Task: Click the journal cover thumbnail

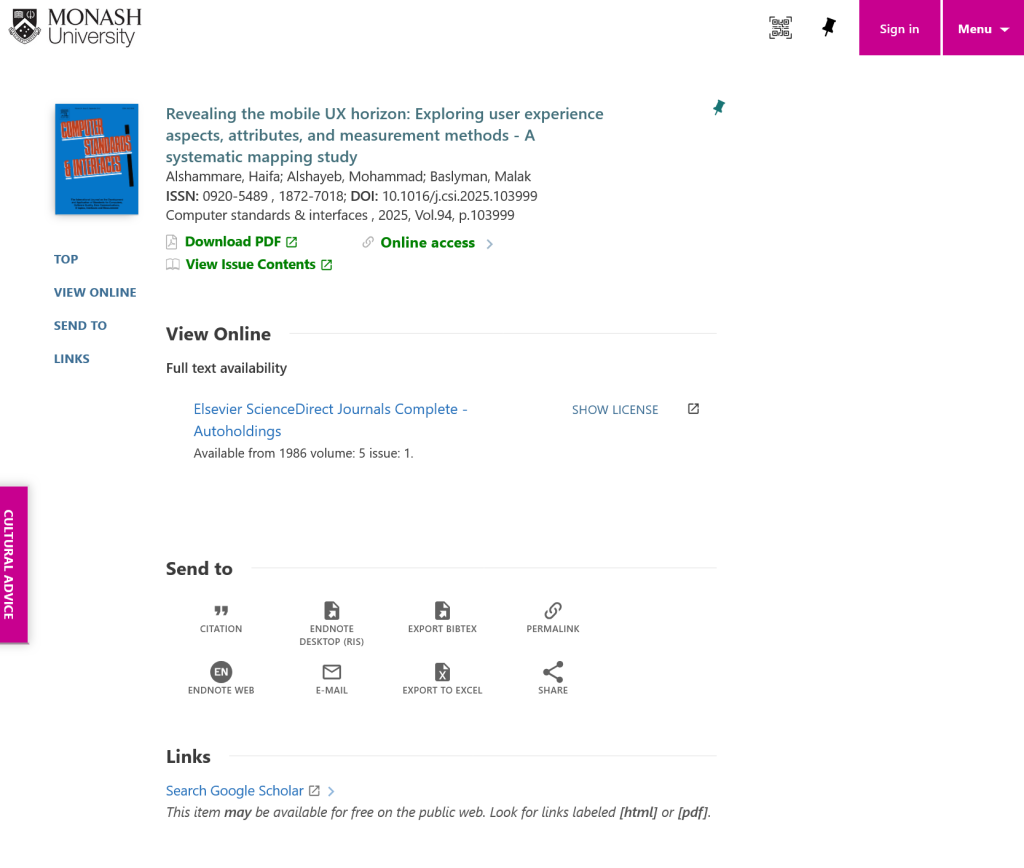Action: tap(96, 158)
